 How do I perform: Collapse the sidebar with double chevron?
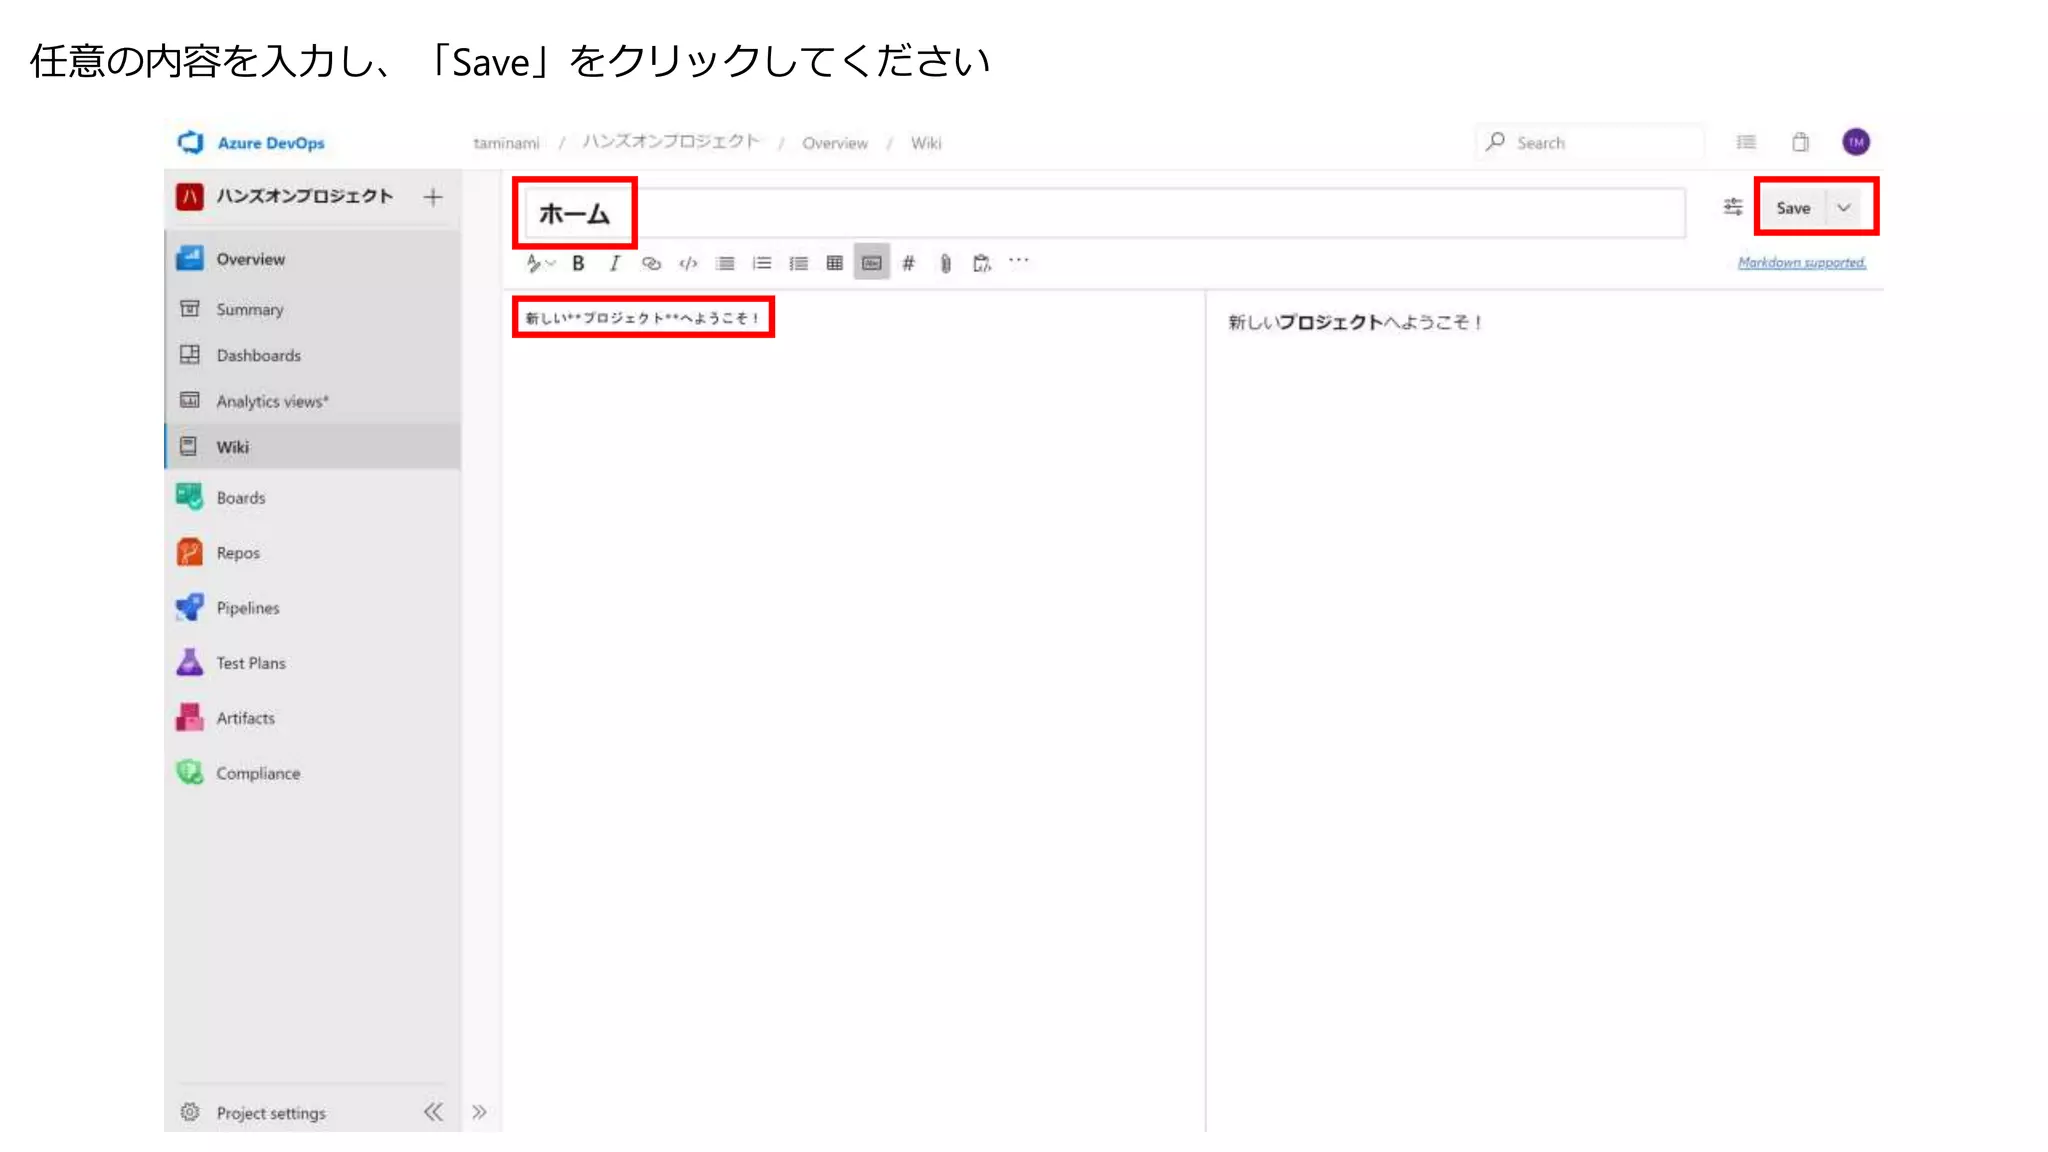[x=433, y=1112]
